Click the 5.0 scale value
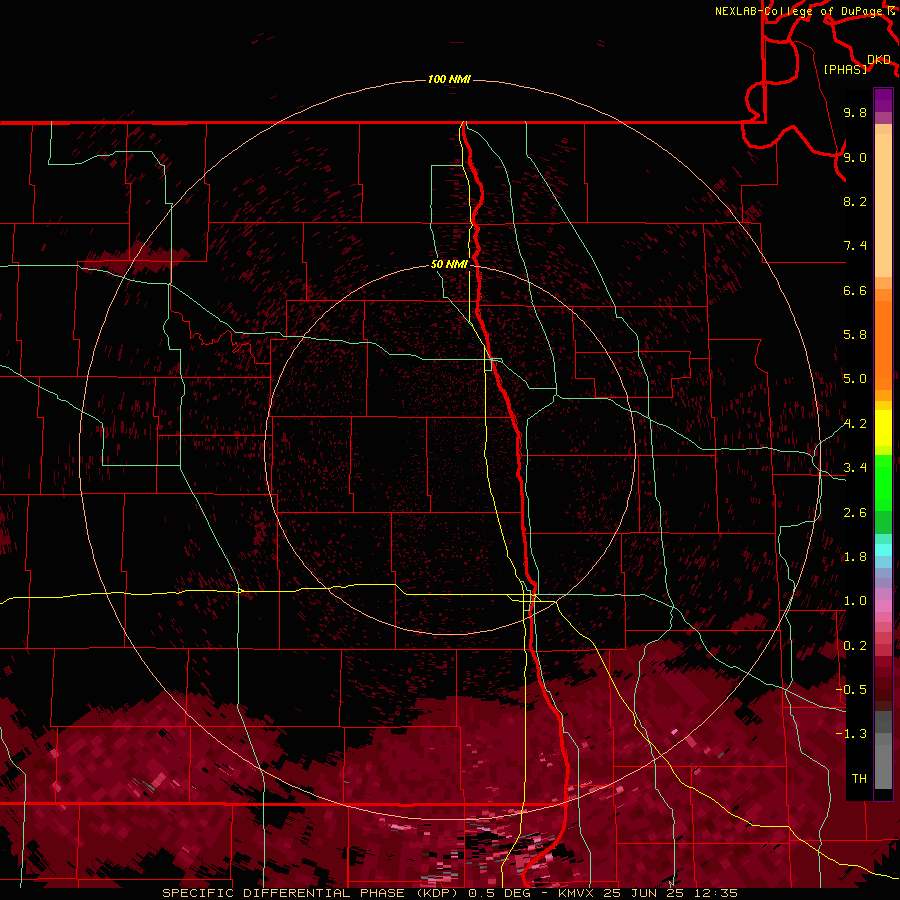The height and width of the screenshot is (900, 900). click(855, 379)
